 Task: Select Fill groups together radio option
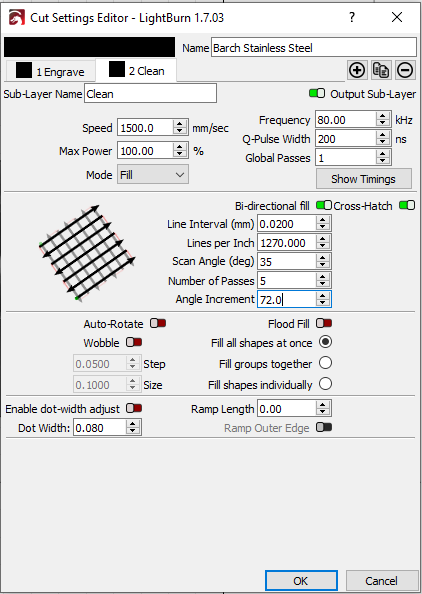(x=325, y=363)
